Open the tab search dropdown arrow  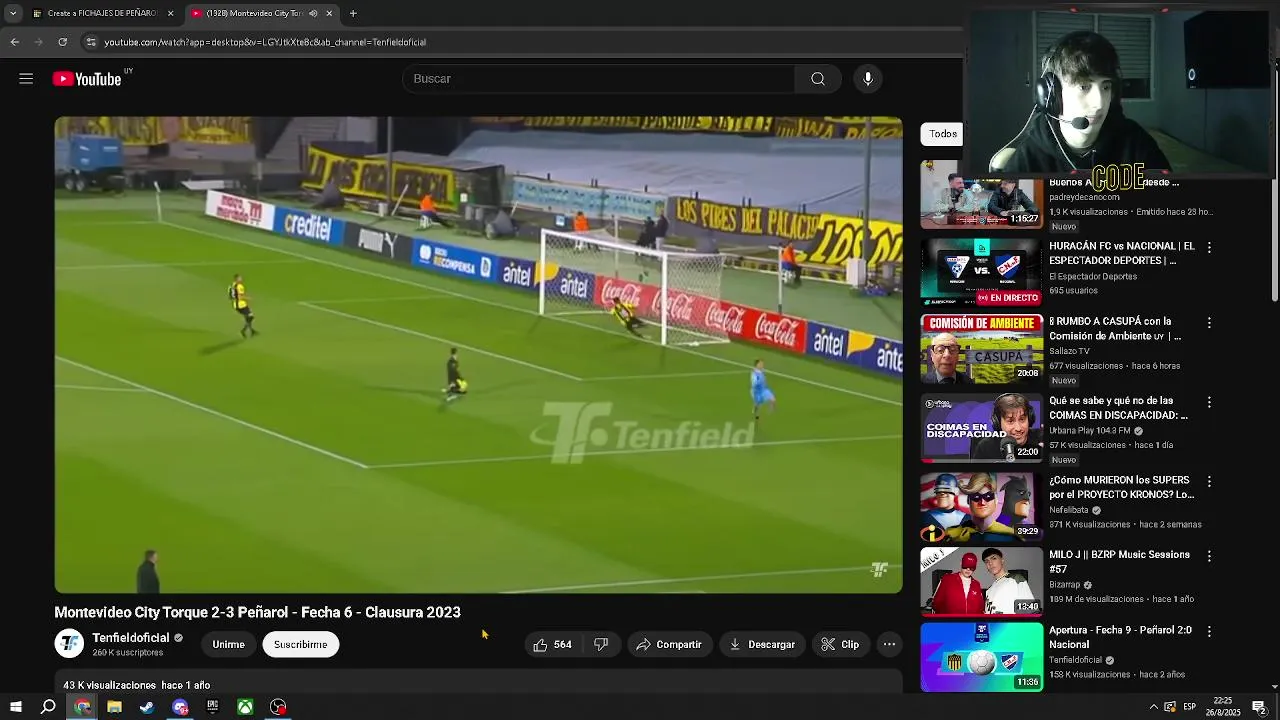point(12,13)
